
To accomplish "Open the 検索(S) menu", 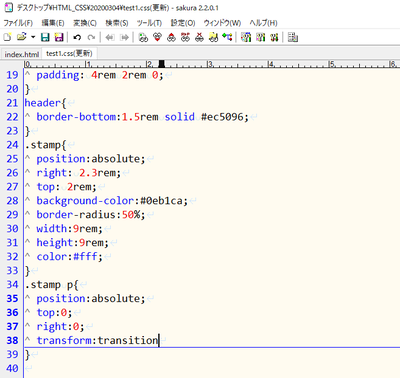I will click(117, 23).
